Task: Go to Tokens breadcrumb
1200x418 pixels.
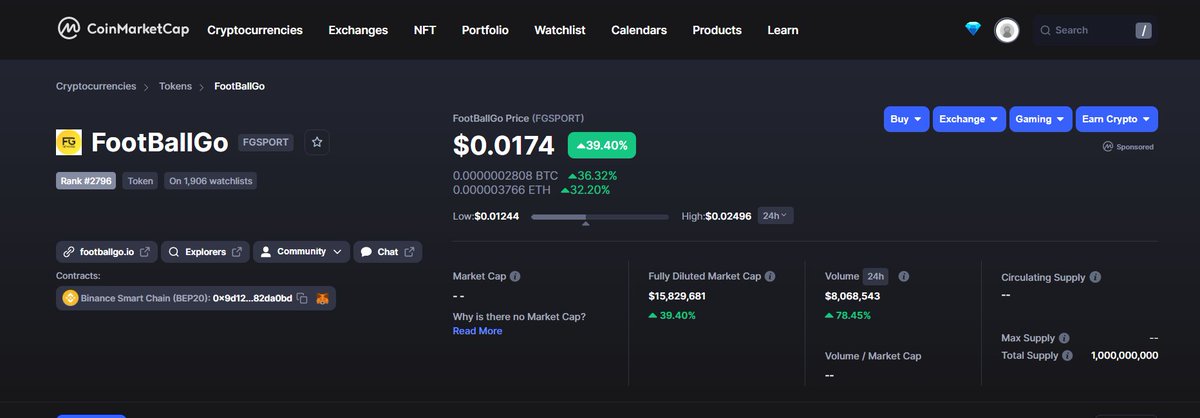Action: click(175, 86)
